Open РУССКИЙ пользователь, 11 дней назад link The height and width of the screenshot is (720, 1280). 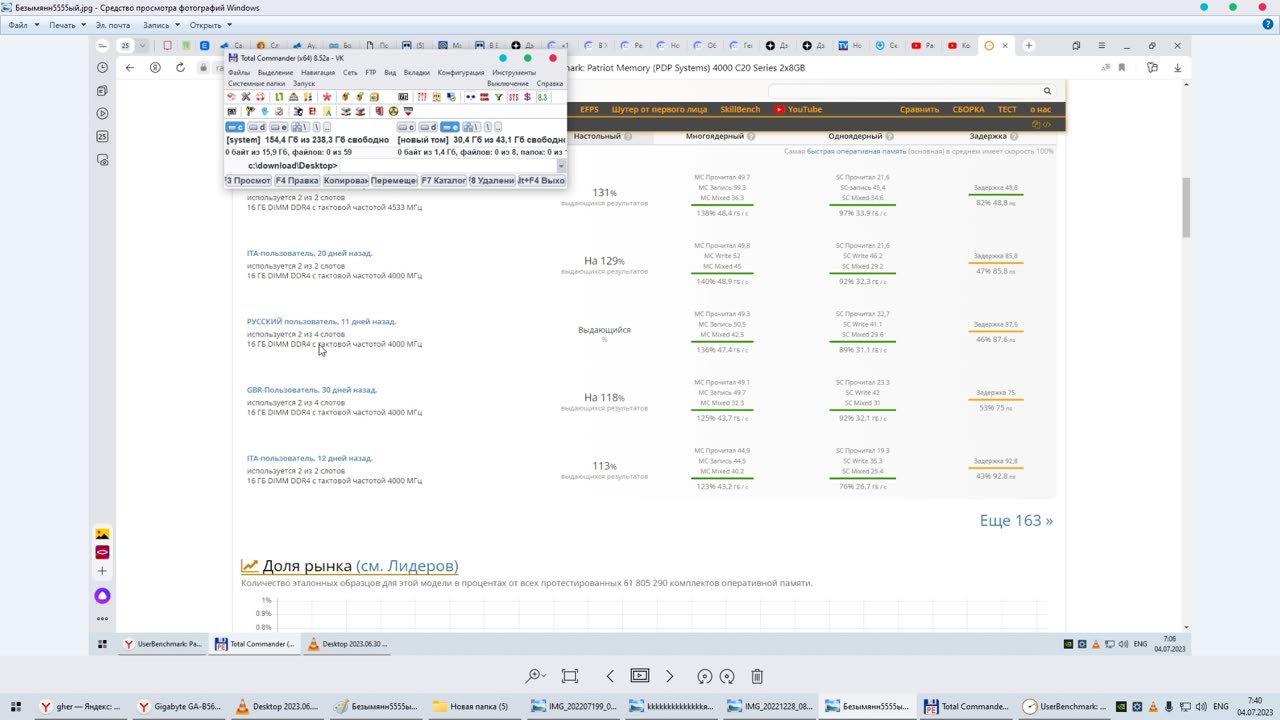click(x=321, y=322)
